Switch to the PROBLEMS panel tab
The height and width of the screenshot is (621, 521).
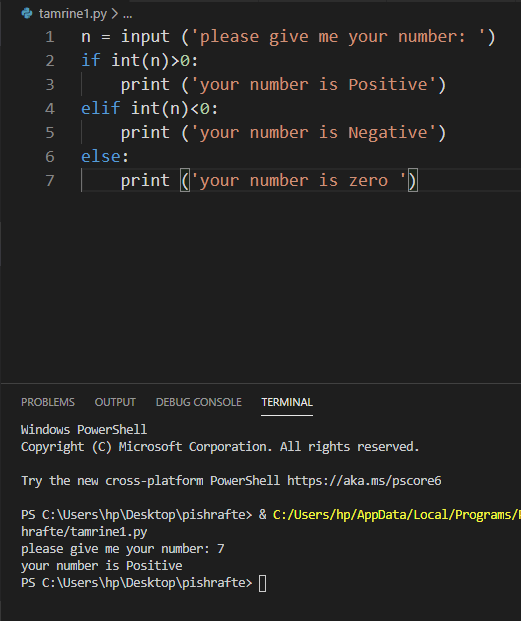[48, 402]
